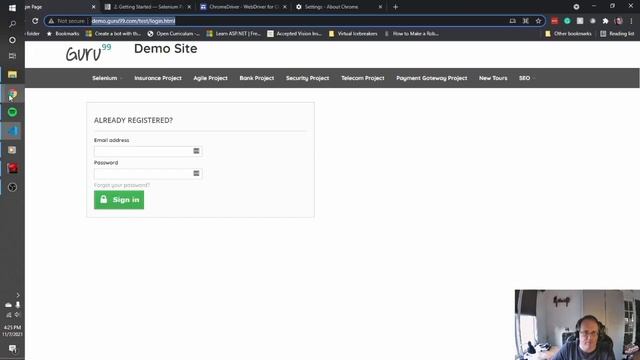Focus the Email address input field
This screenshot has width=640, height=360.
click(148, 151)
